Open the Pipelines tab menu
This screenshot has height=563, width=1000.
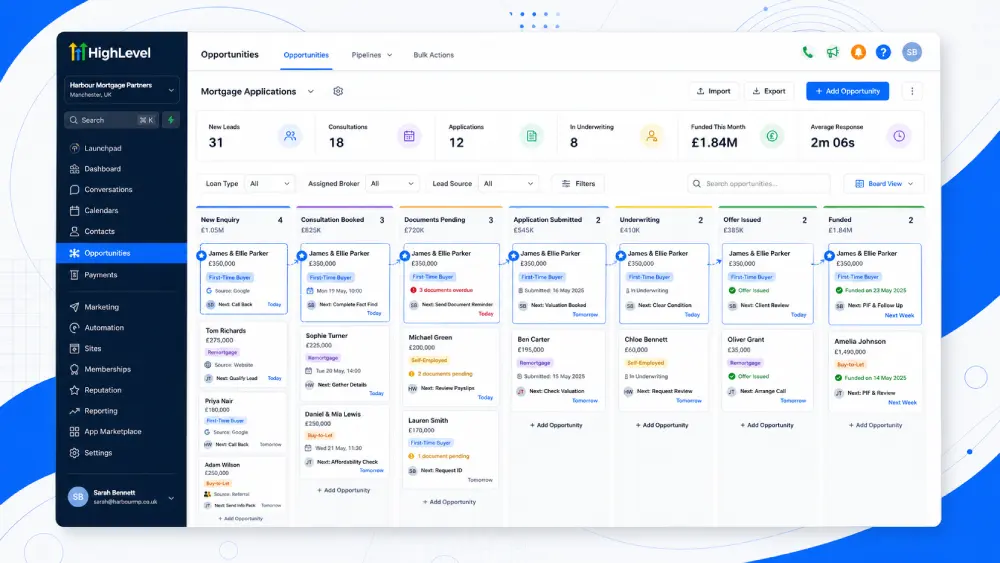pos(372,55)
